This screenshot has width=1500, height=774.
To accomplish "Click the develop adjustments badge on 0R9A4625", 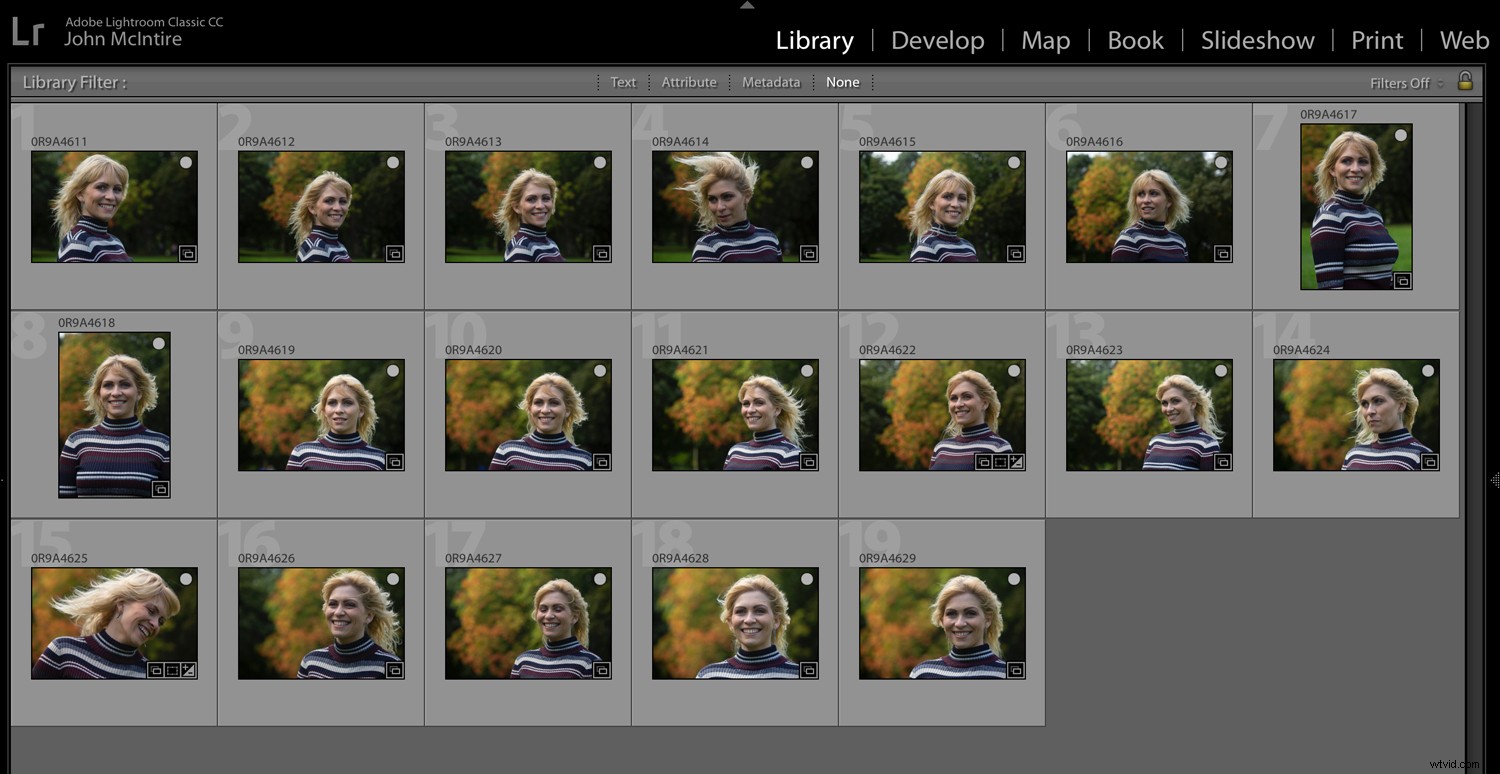I will click(x=188, y=669).
